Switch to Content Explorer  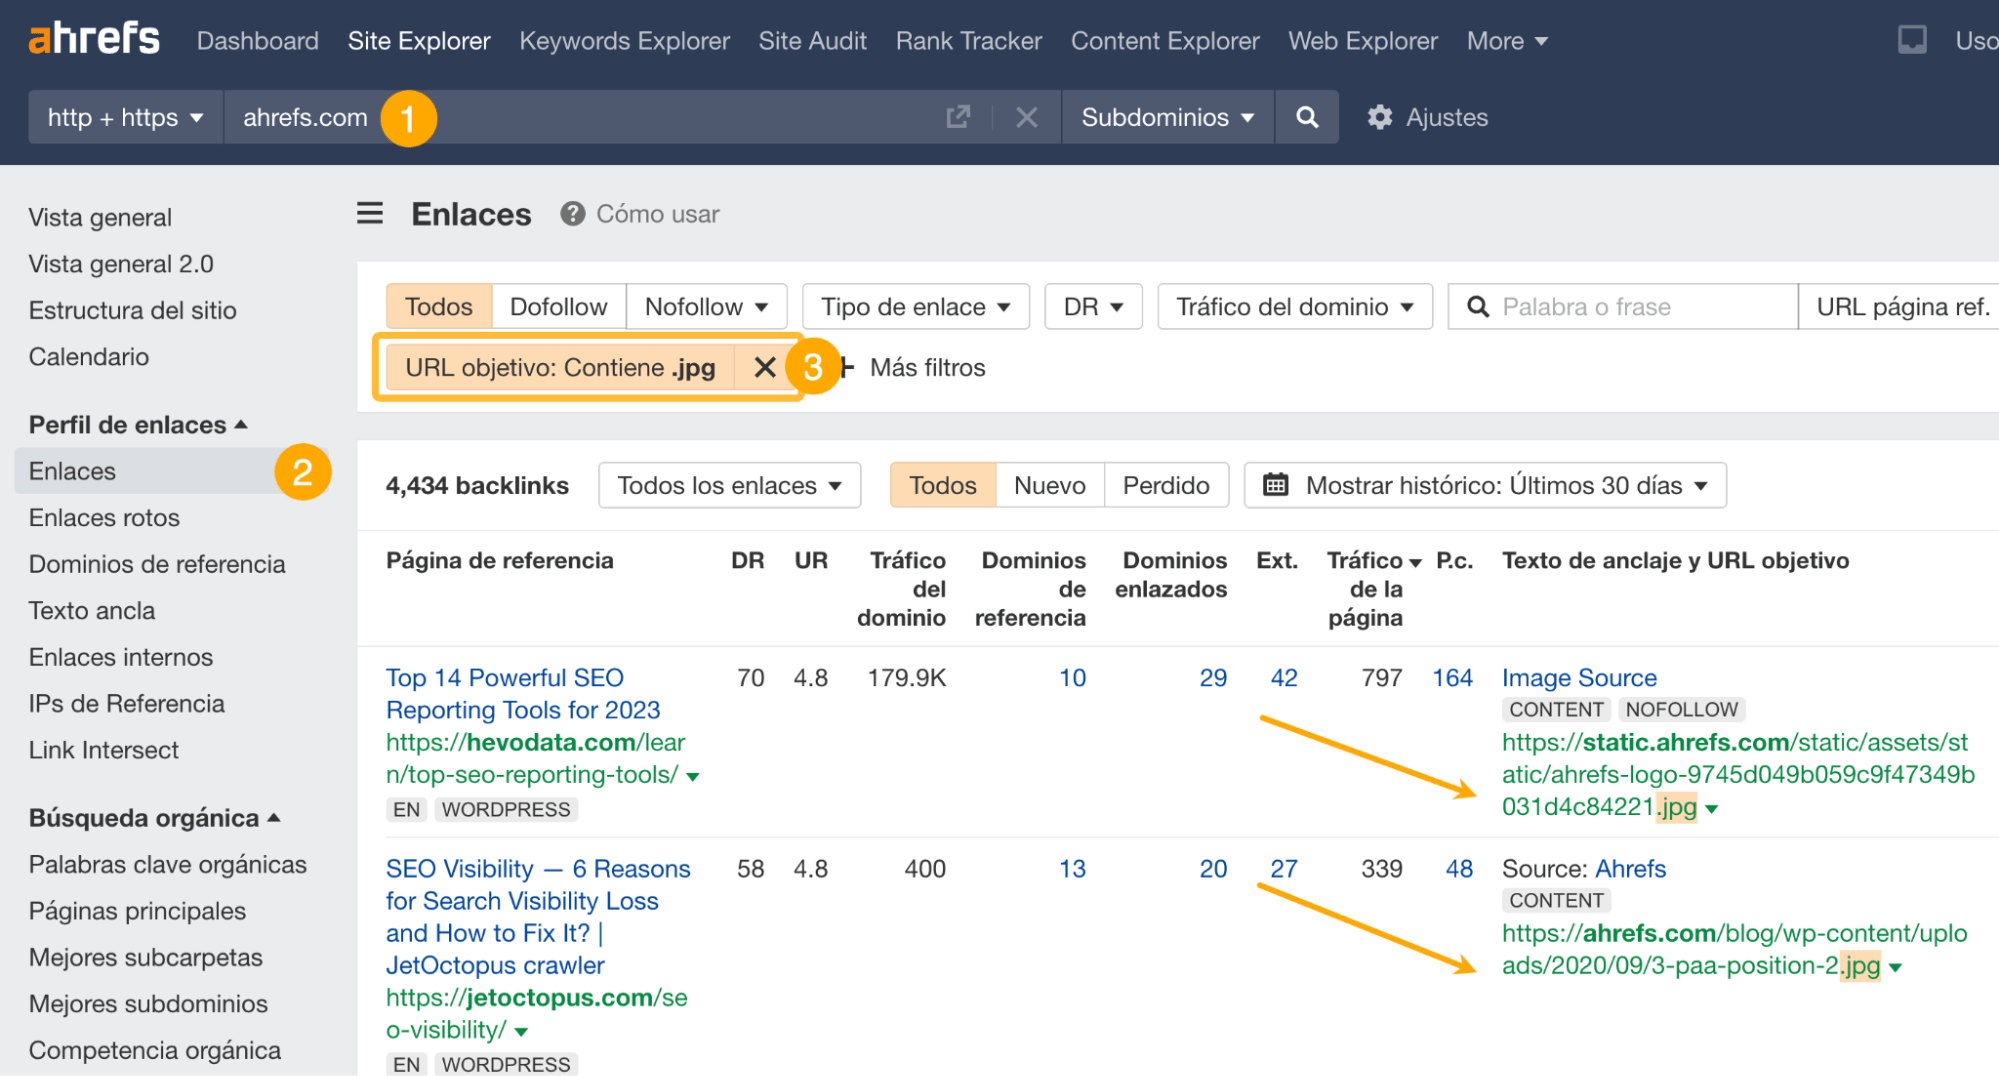point(1164,40)
